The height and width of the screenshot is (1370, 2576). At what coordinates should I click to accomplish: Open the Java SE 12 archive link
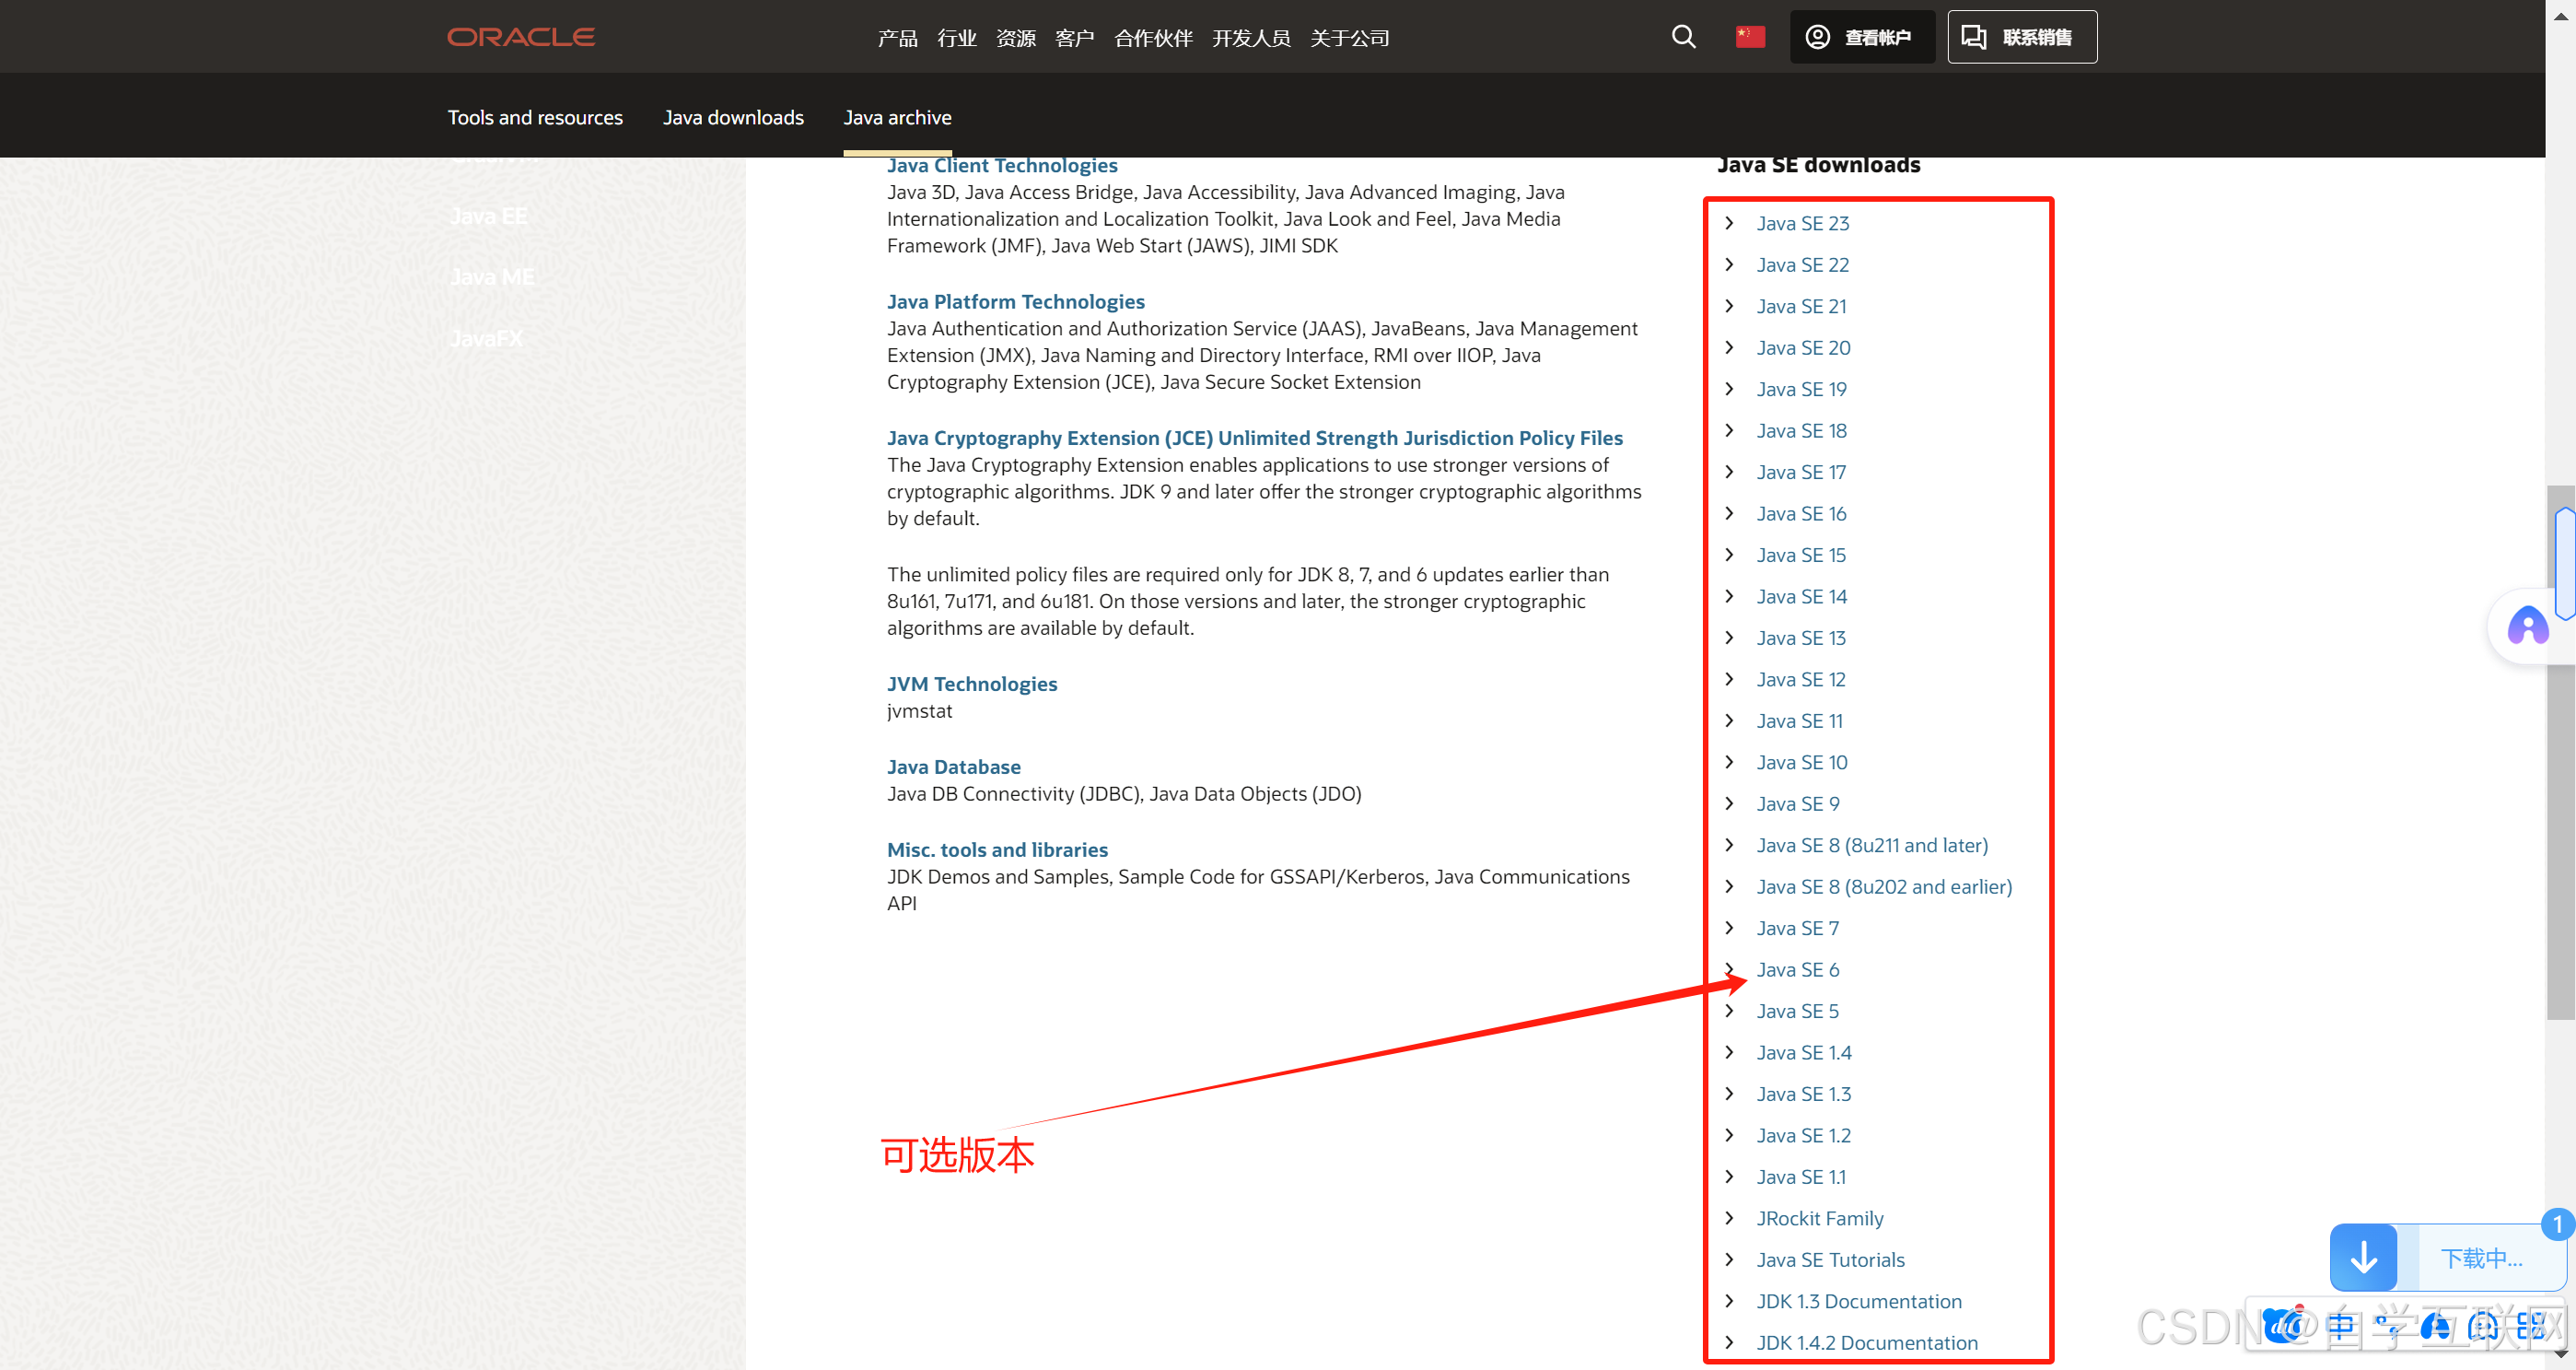click(x=1801, y=680)
